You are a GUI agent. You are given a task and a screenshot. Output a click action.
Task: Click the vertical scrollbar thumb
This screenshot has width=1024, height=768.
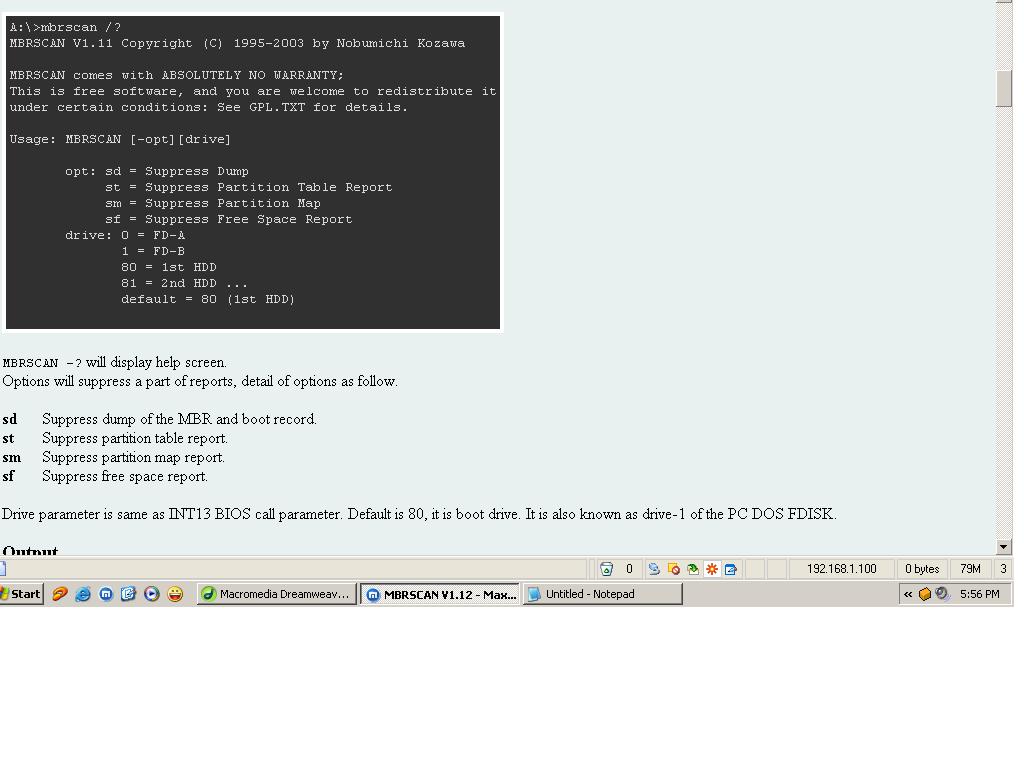(1004, 88)
